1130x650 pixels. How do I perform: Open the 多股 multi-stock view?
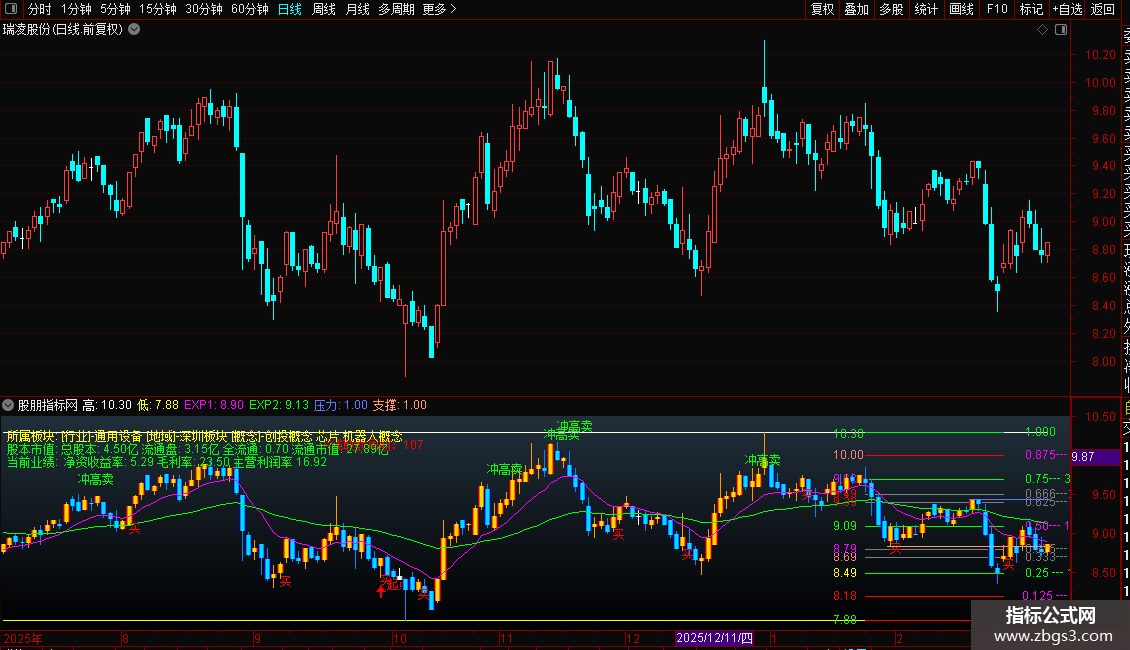point(891,9)
